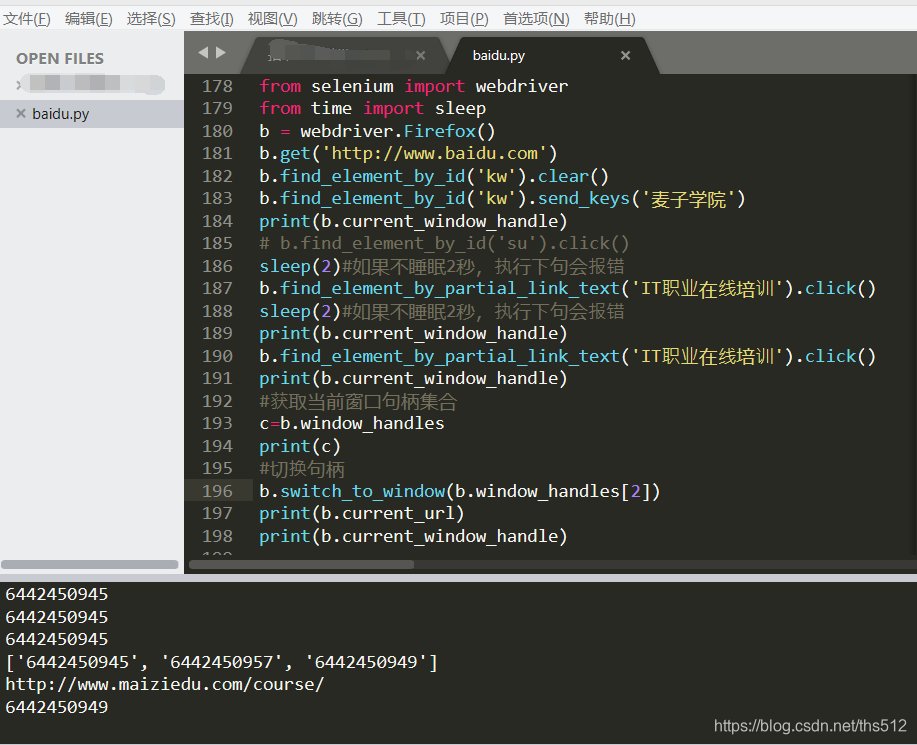Image resolution: width=917 pixels, height=745 pixels.
Task: Click the b.get baidu URL line
Action: [408, 154]
